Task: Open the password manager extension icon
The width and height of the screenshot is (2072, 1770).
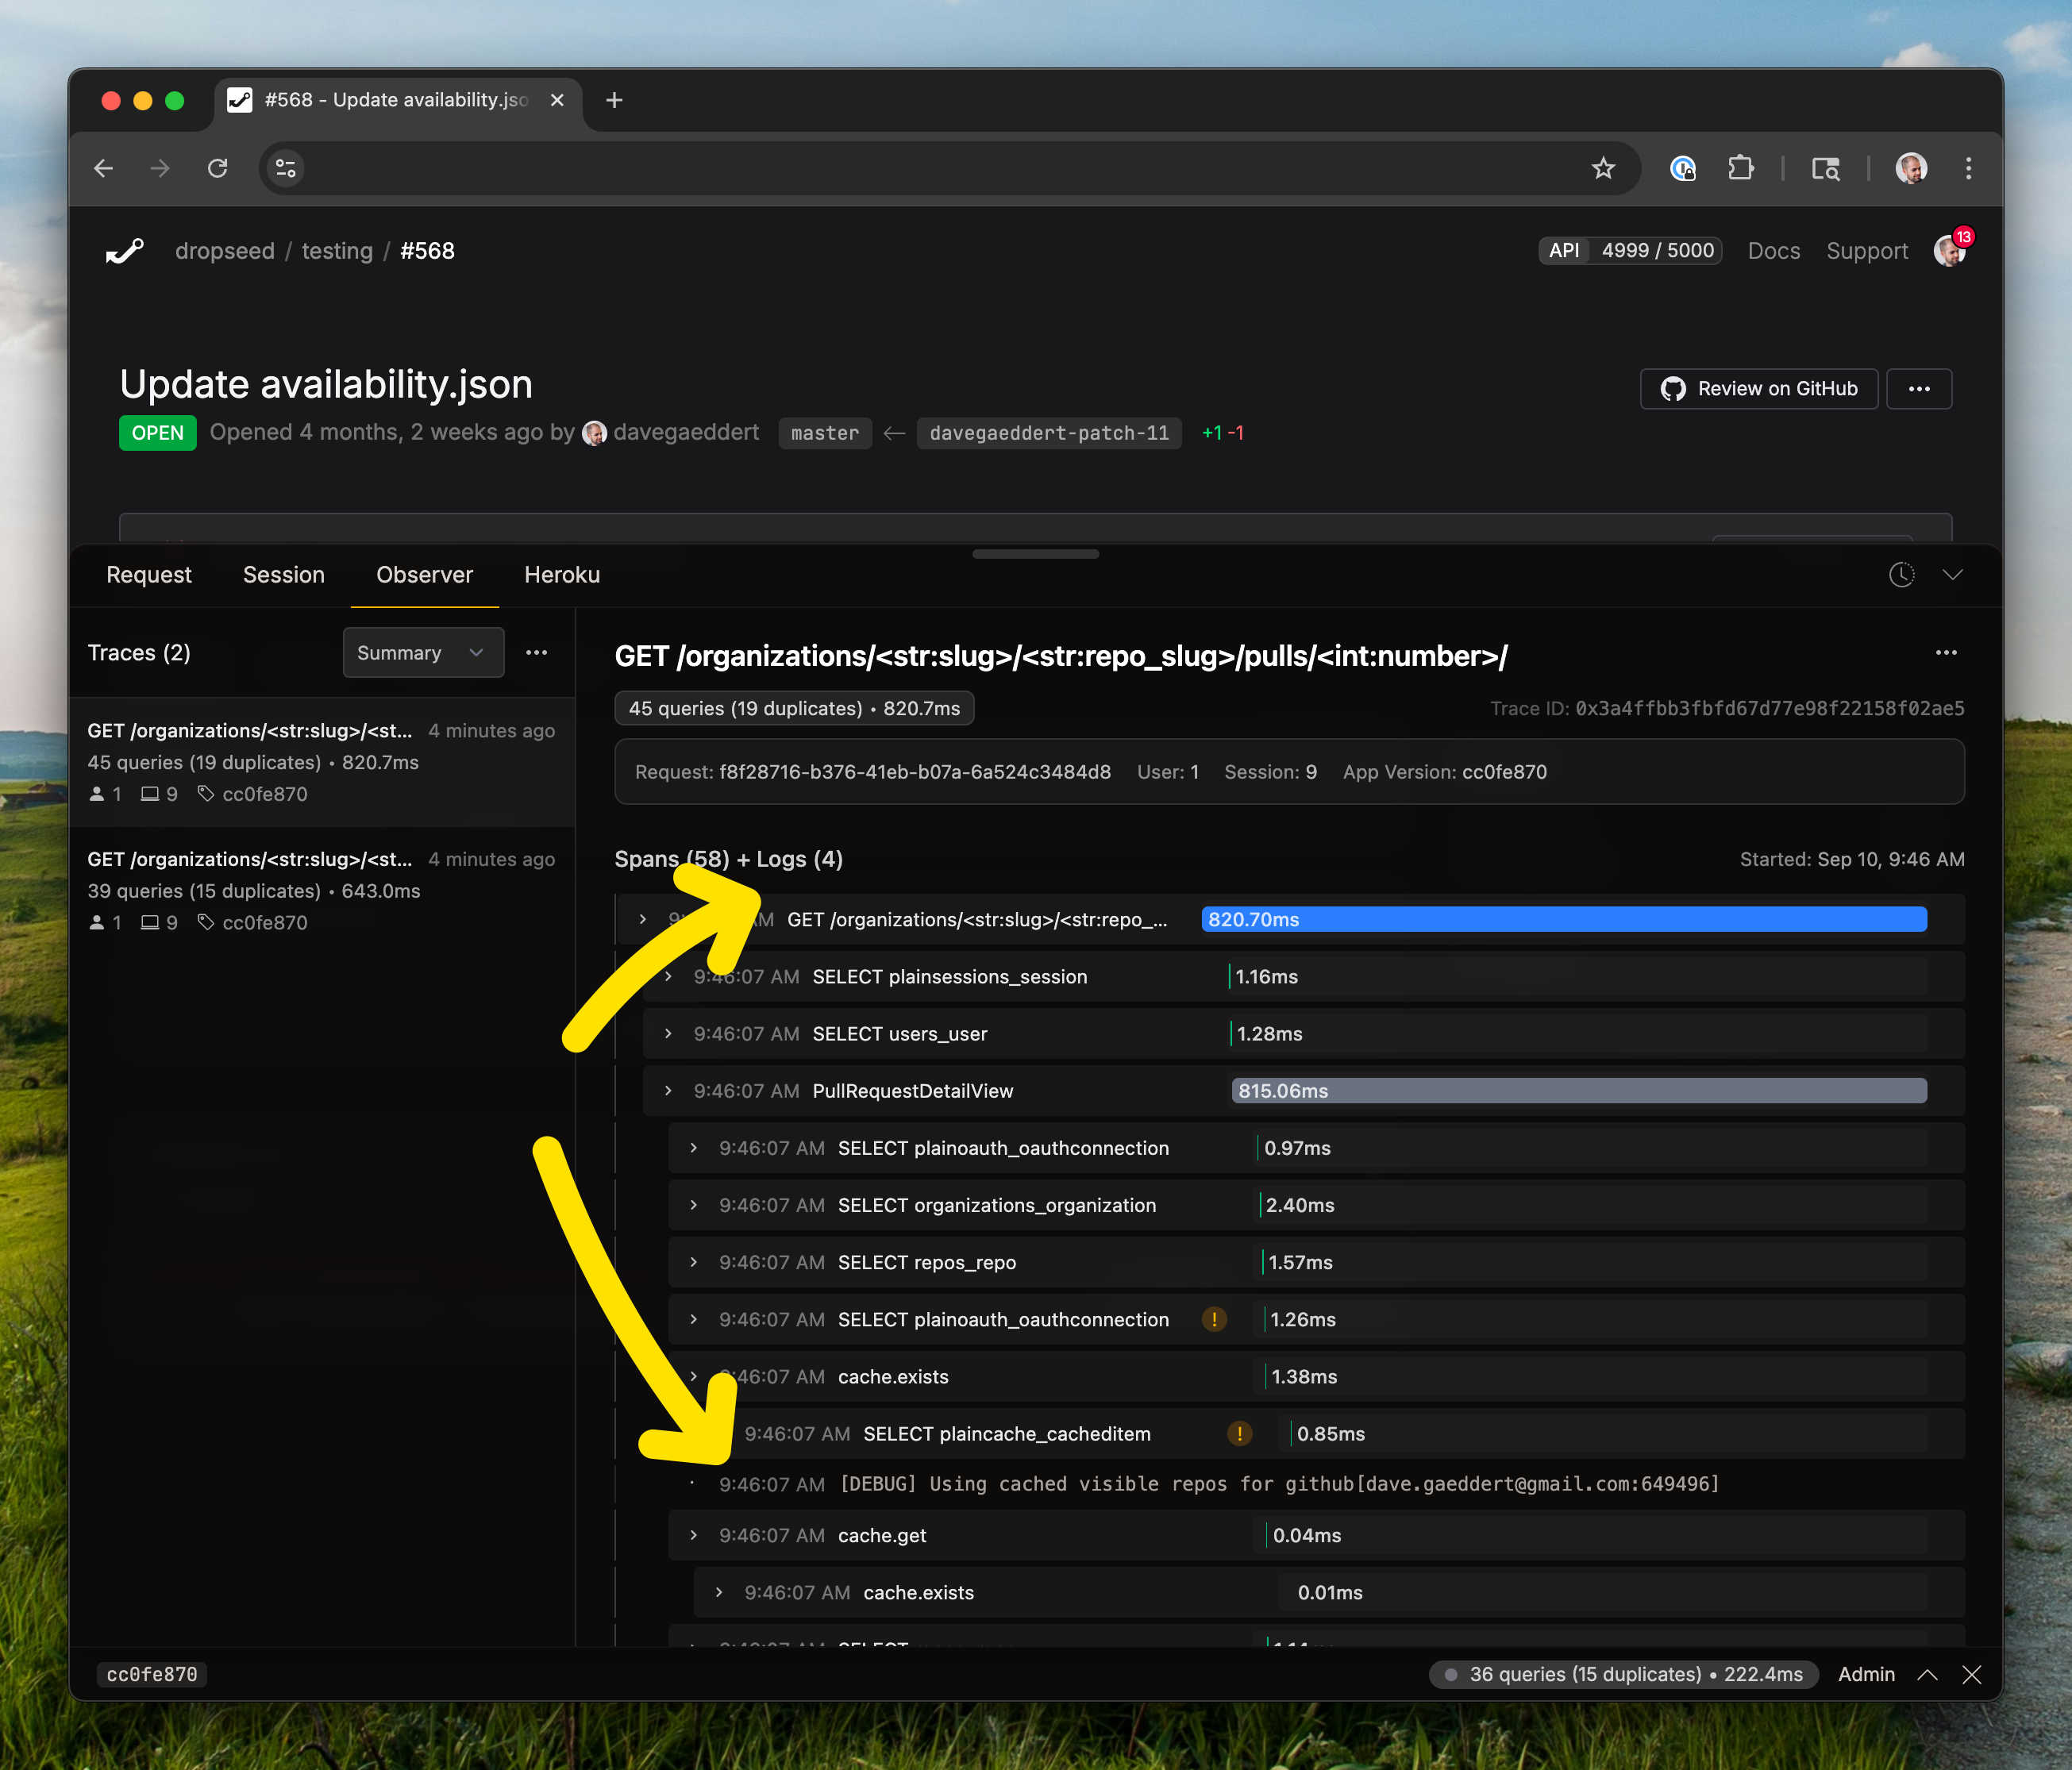Action: (1683, 168)
